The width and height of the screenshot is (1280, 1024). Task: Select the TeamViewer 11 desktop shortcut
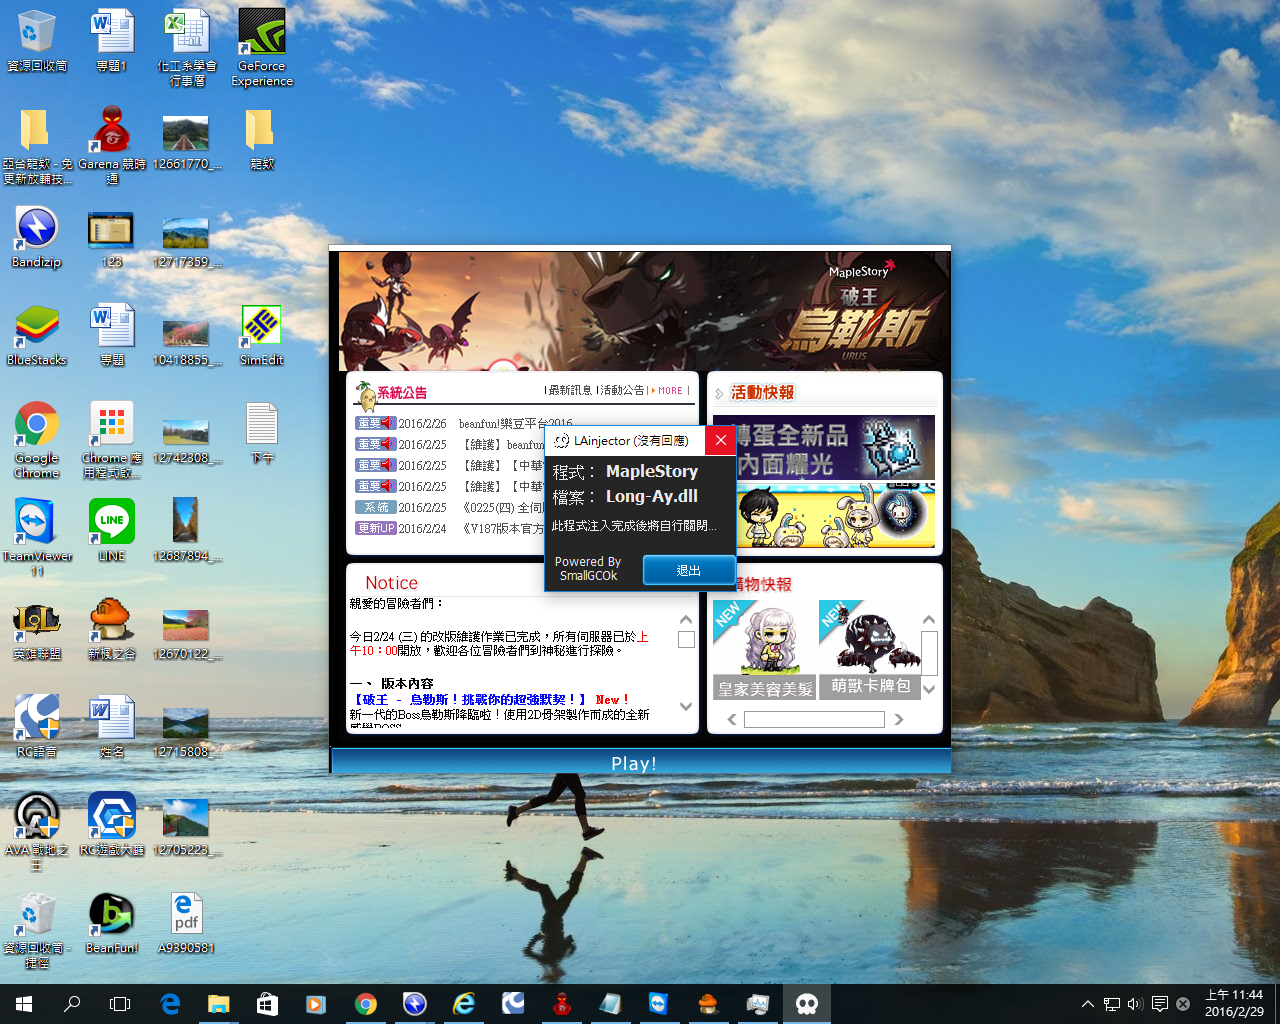37,537
